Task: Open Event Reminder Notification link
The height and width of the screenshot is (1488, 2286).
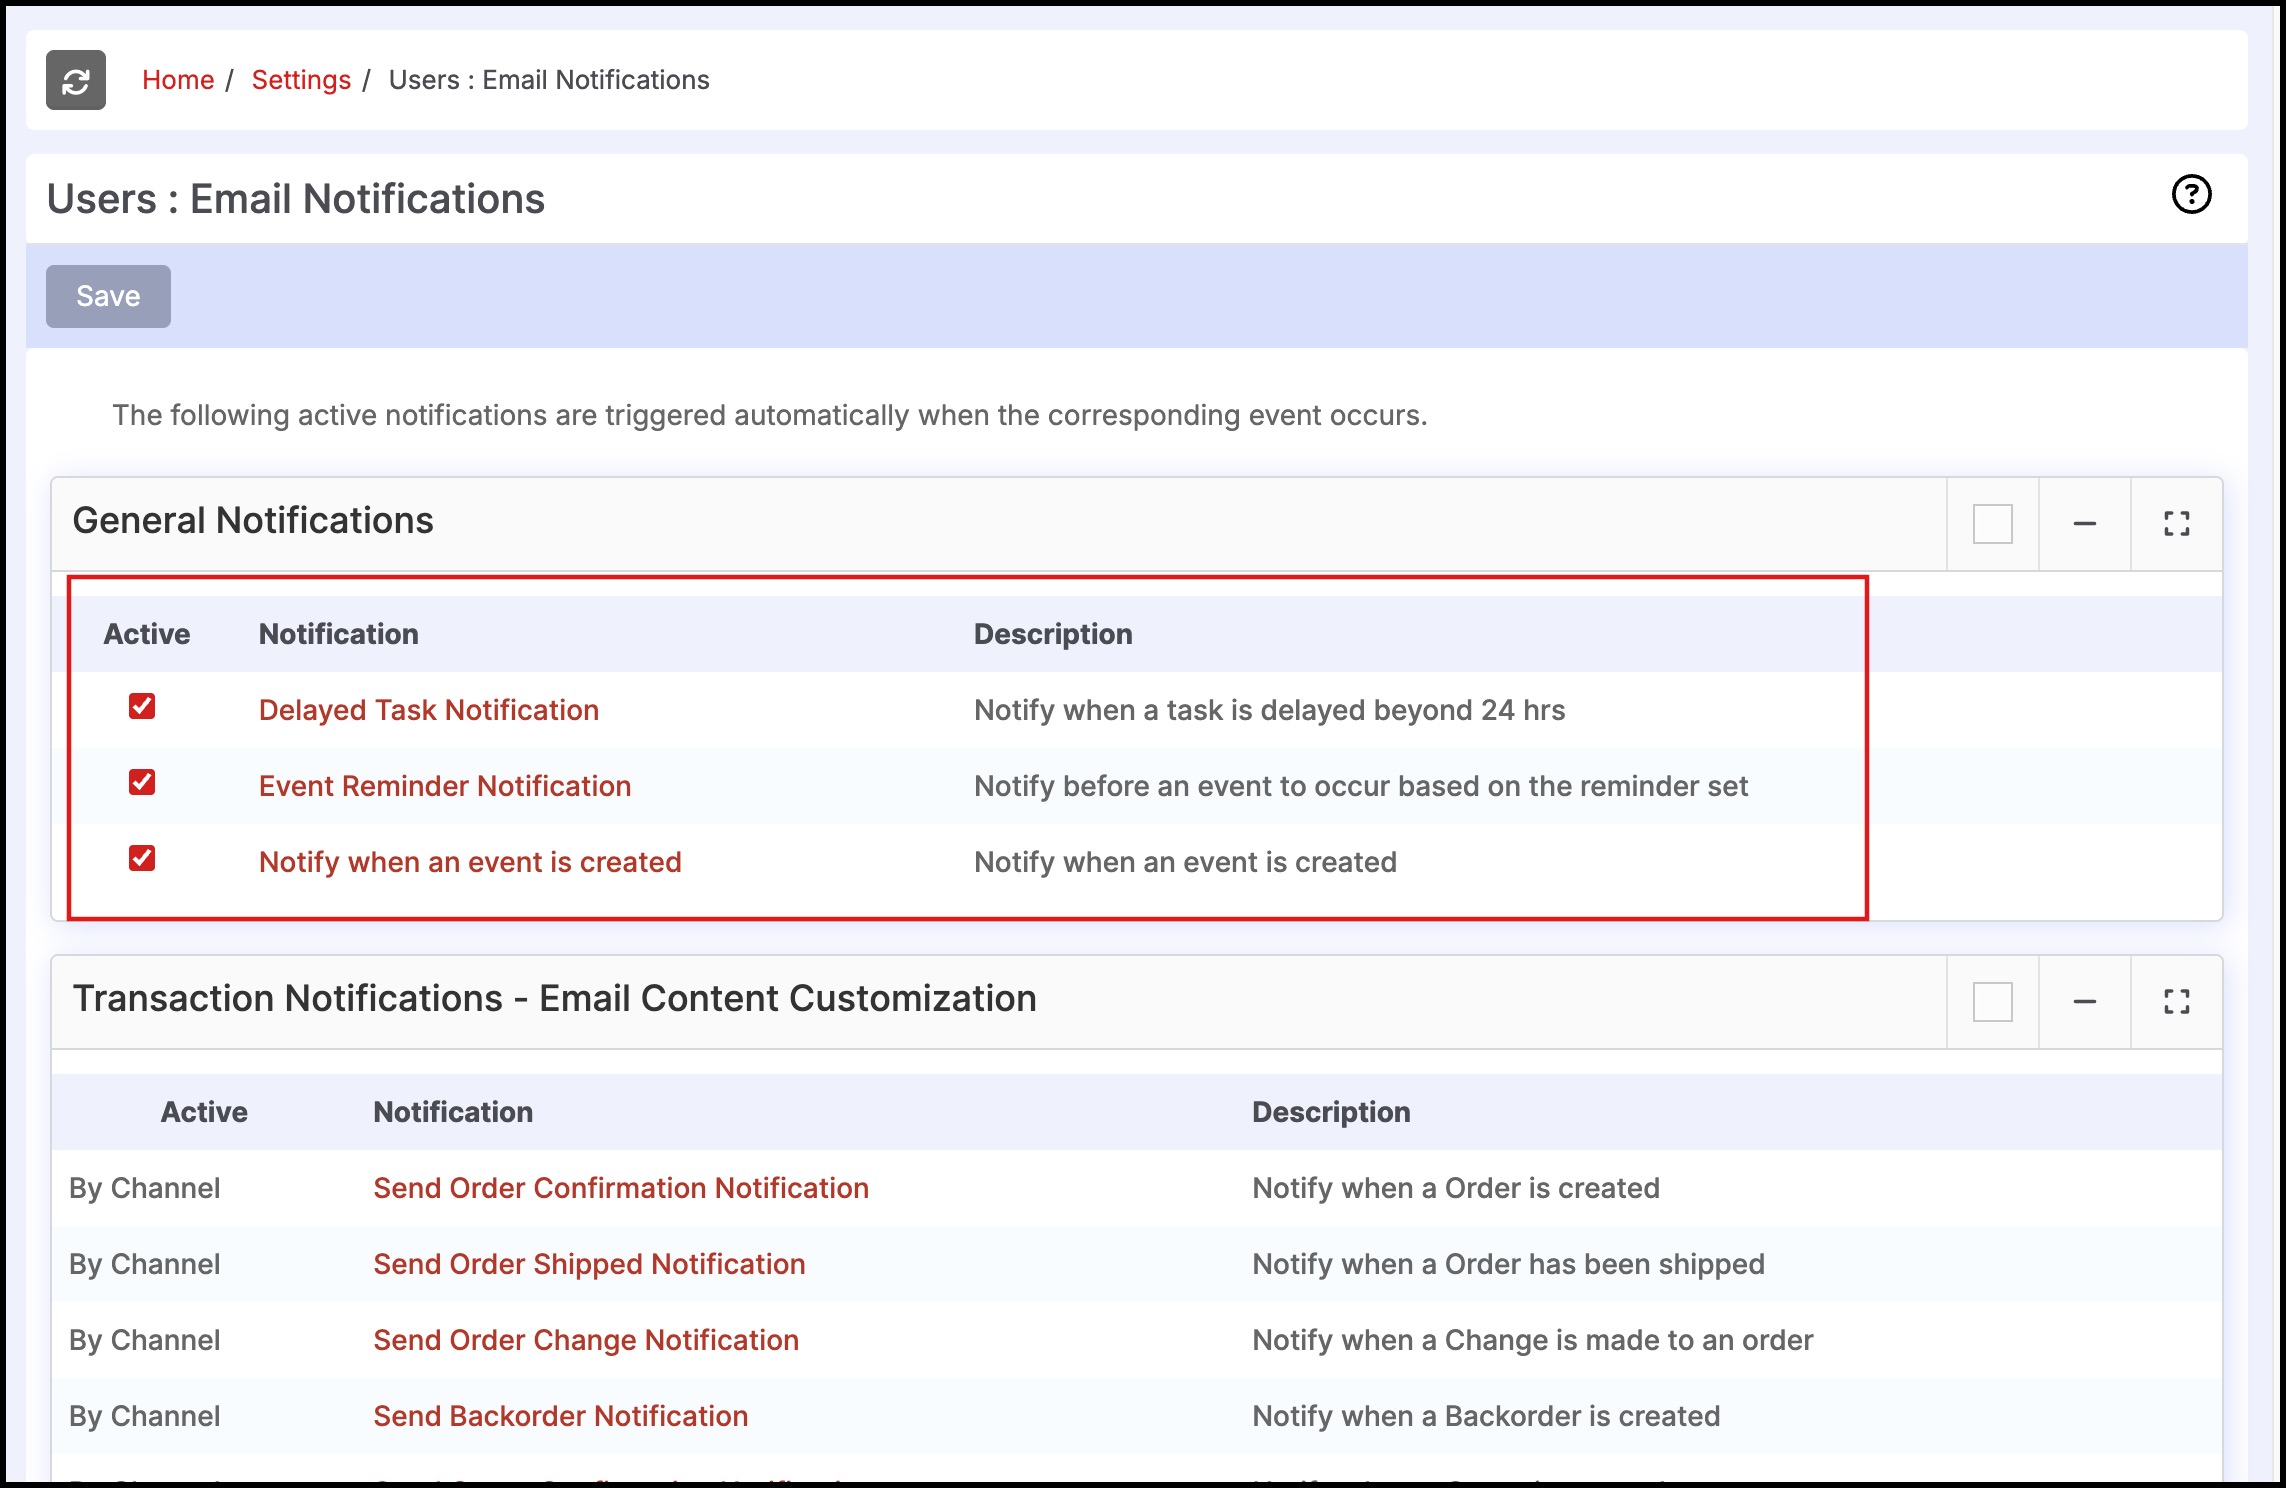Action: (445, 786)
